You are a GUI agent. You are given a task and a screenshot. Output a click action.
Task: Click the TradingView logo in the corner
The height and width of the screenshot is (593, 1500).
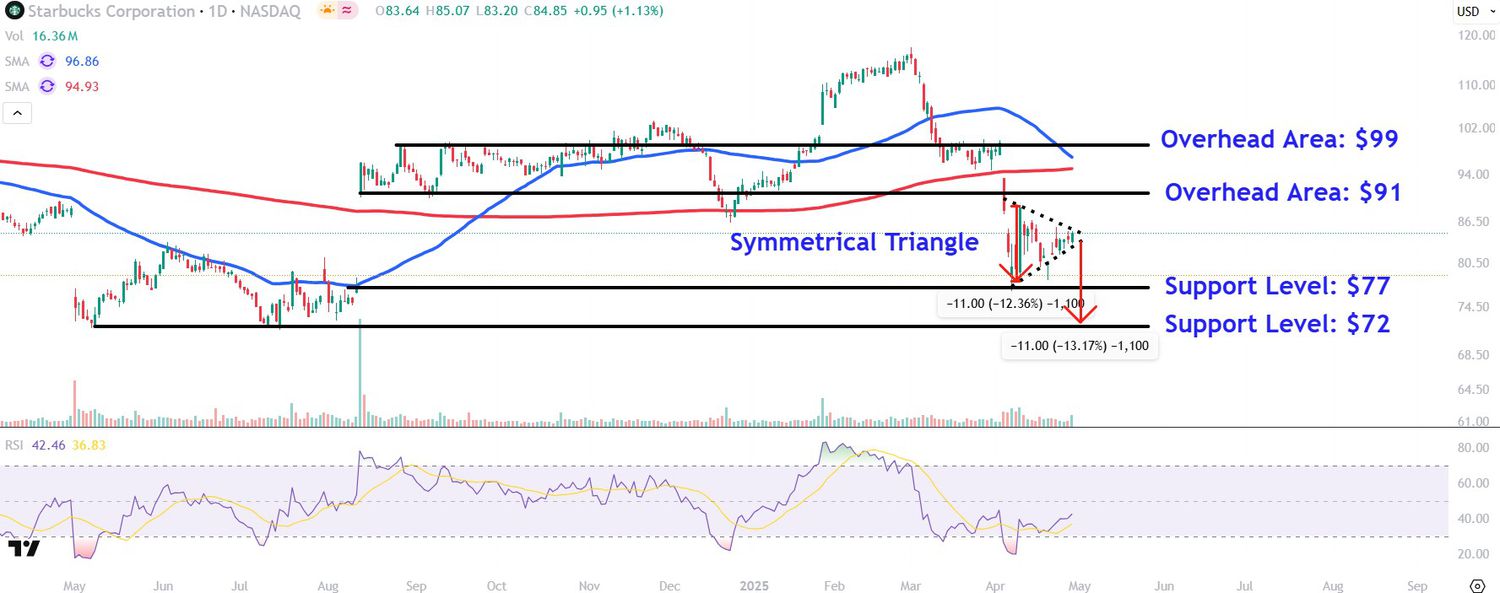[x=23, y=549]
